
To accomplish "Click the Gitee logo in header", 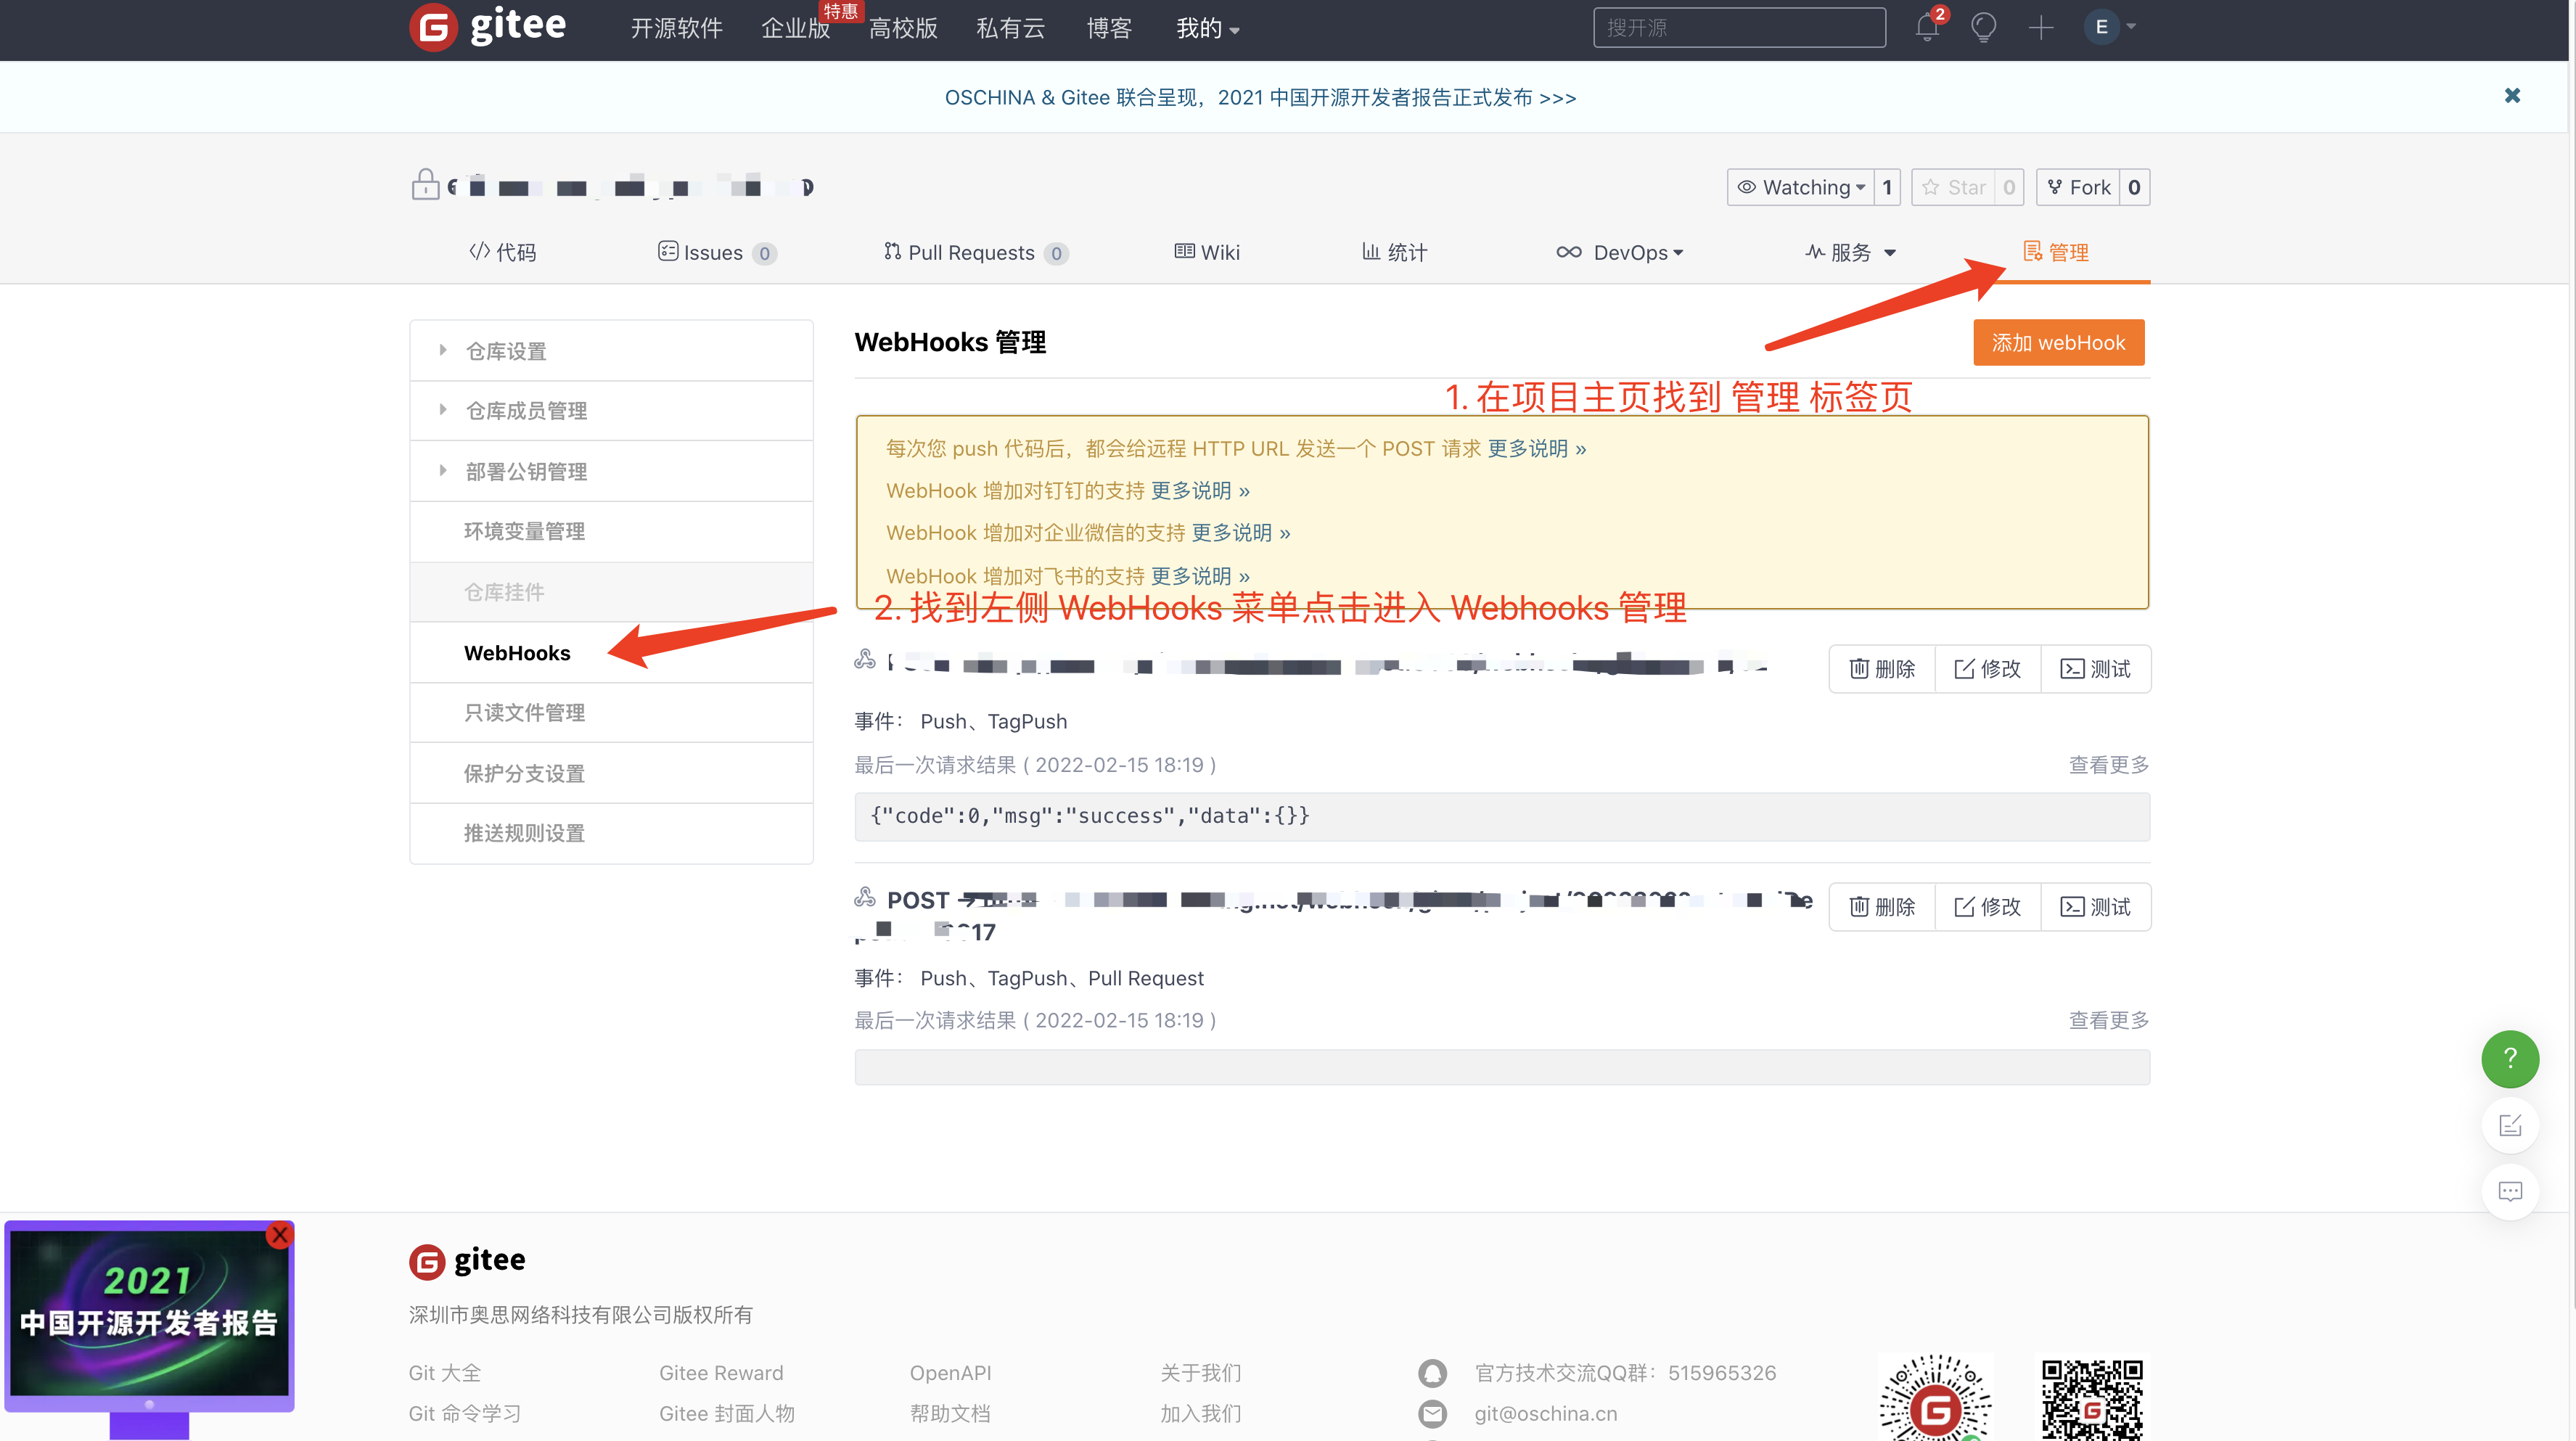I will [488, 27].
